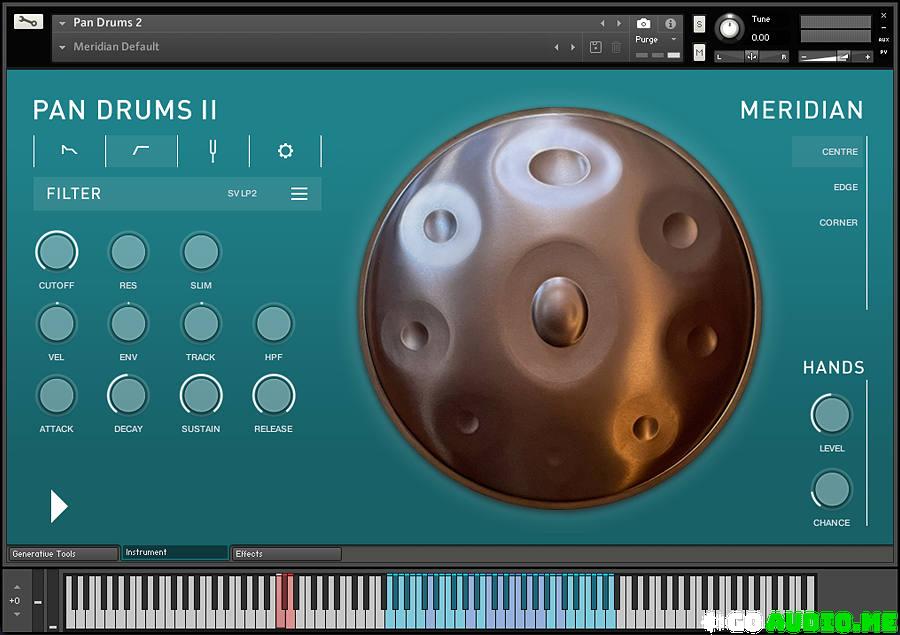Click the Tune knob
900x635 pixels.
click(x=730, y=28)
